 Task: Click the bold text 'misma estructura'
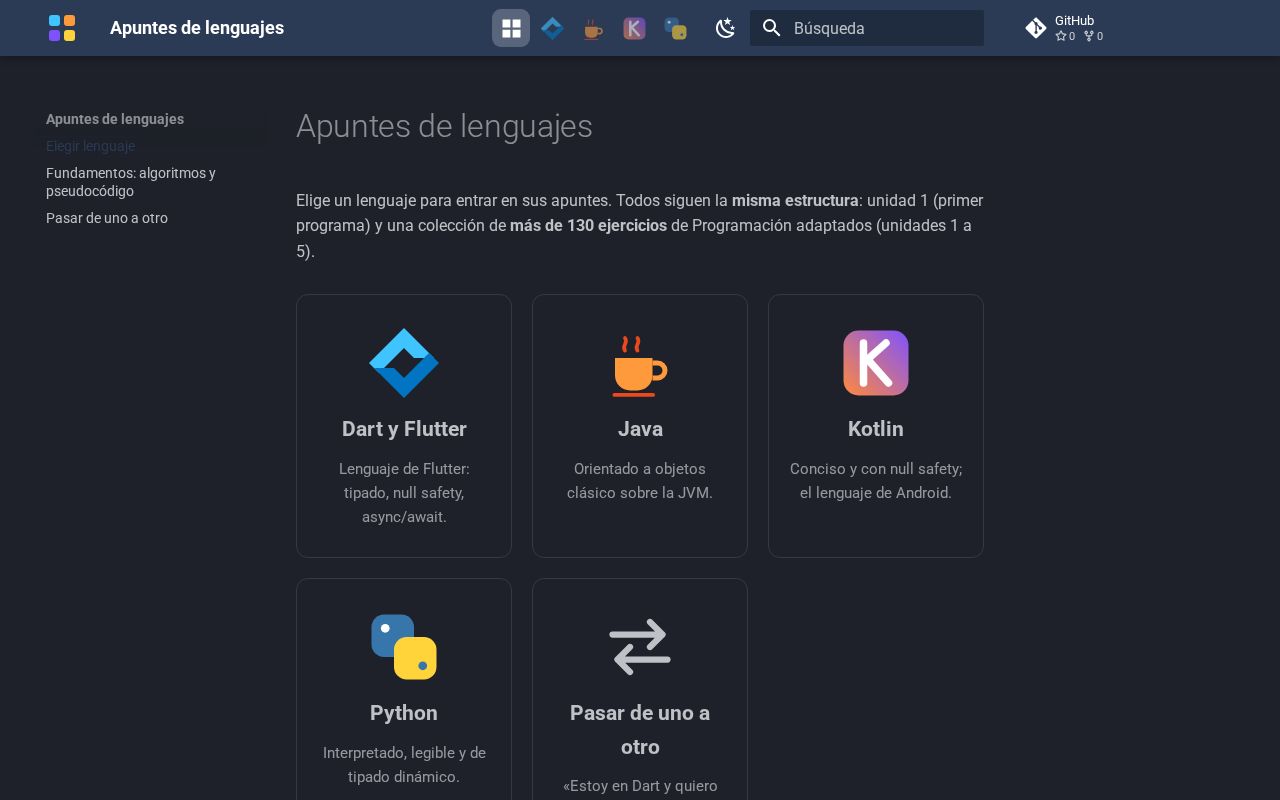[x=795, y=200]
